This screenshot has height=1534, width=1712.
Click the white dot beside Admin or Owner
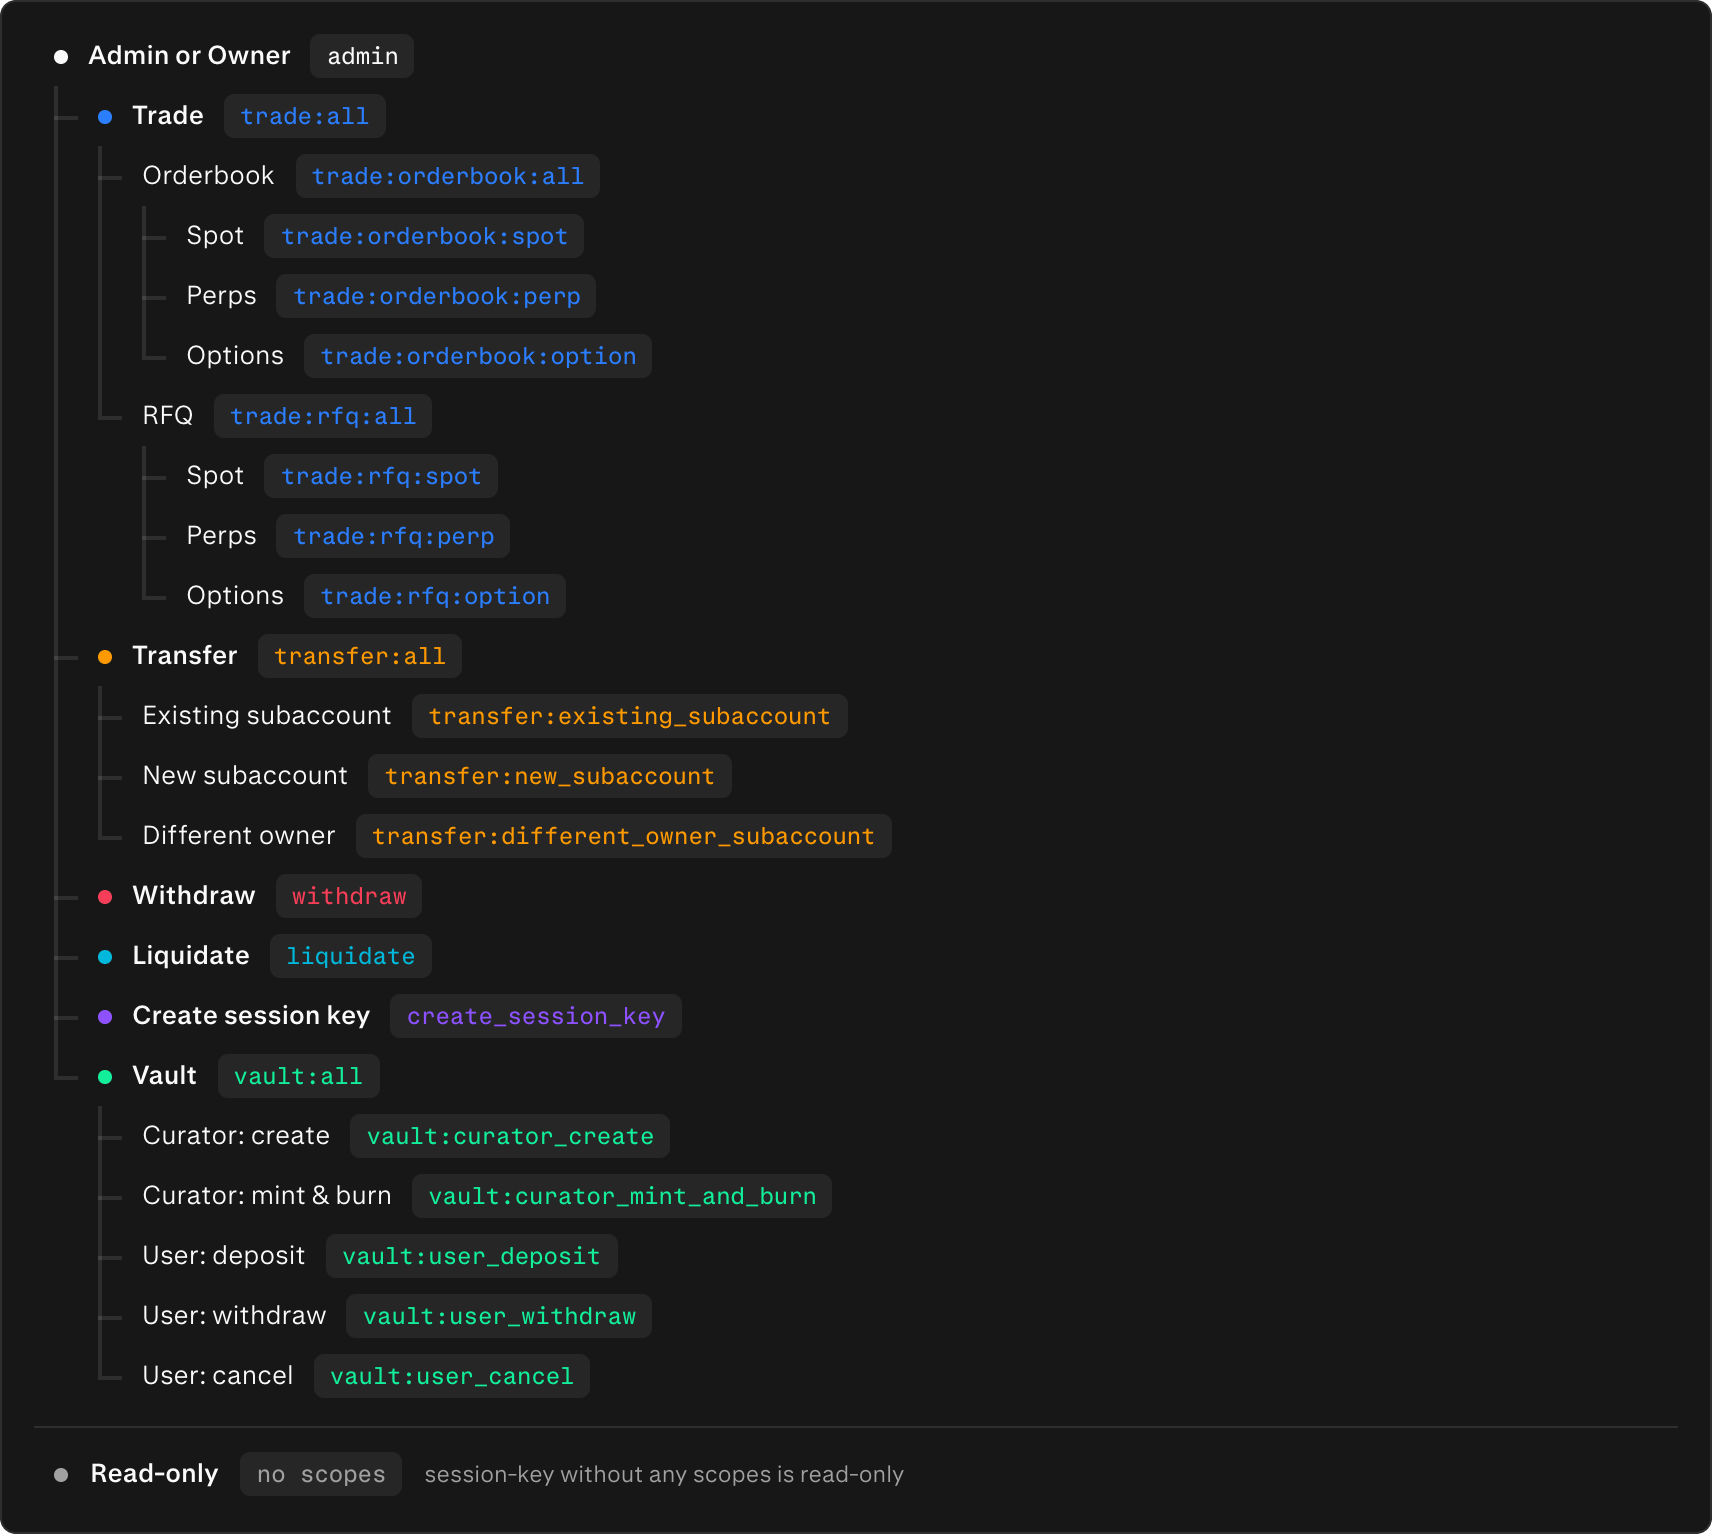point(61,57)
